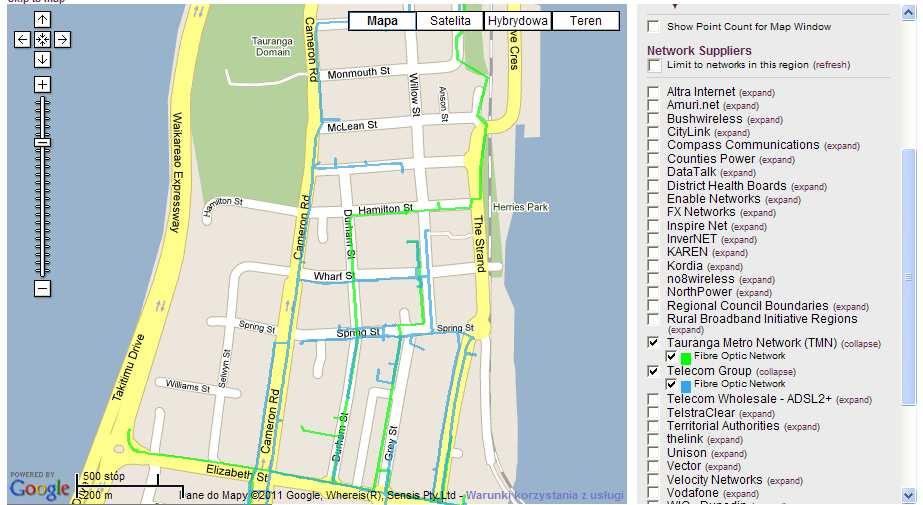
Task: Expand Territorial Authorities options
Action: point(802,427)
